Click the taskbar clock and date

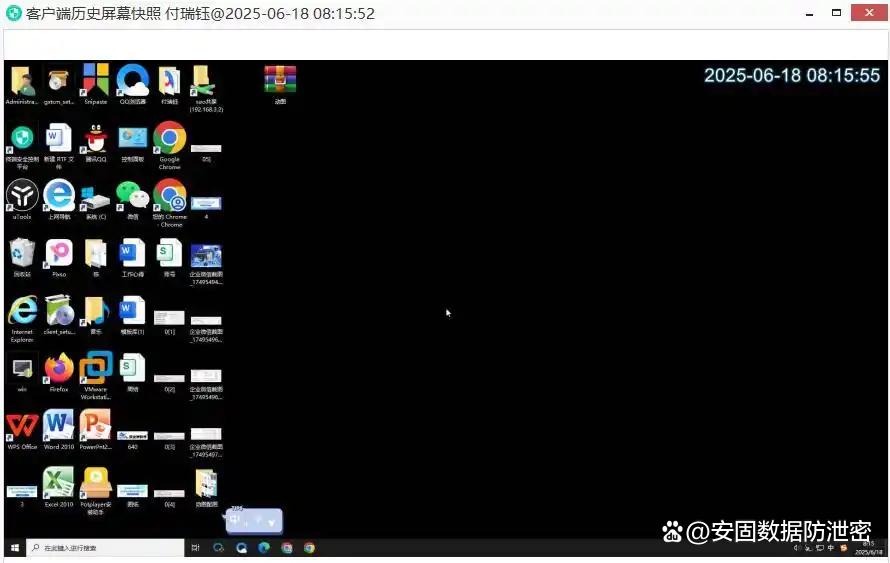point(868,548)
